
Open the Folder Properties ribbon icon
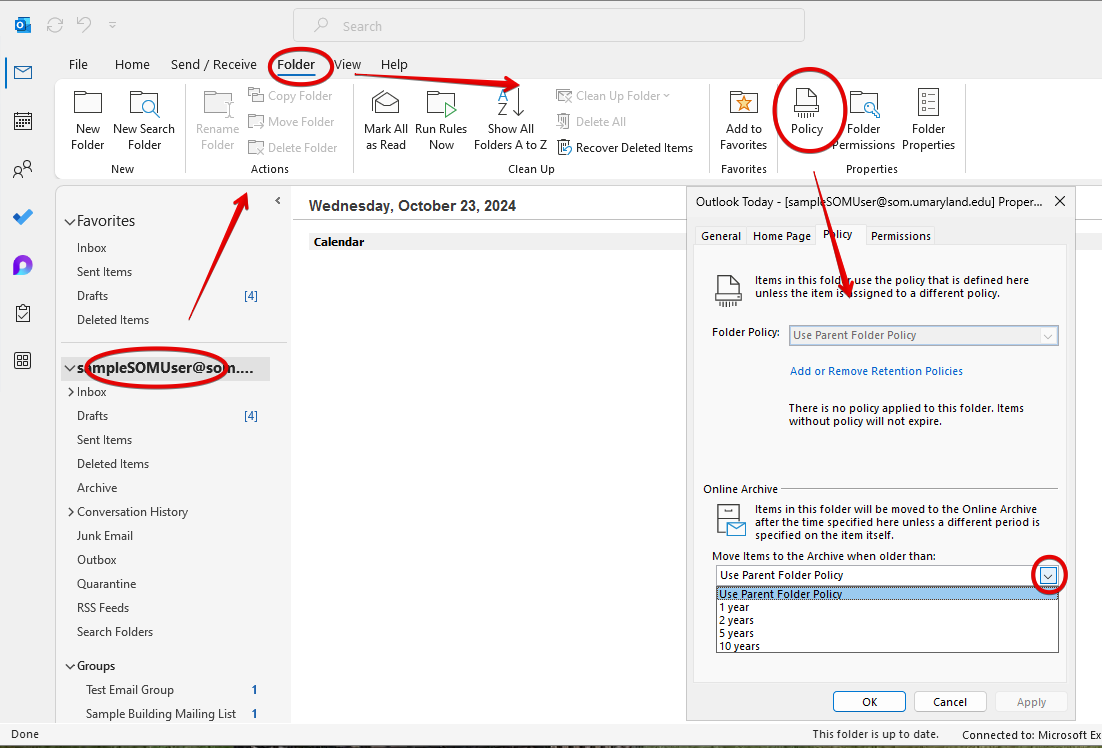click(x=928, y=105)
